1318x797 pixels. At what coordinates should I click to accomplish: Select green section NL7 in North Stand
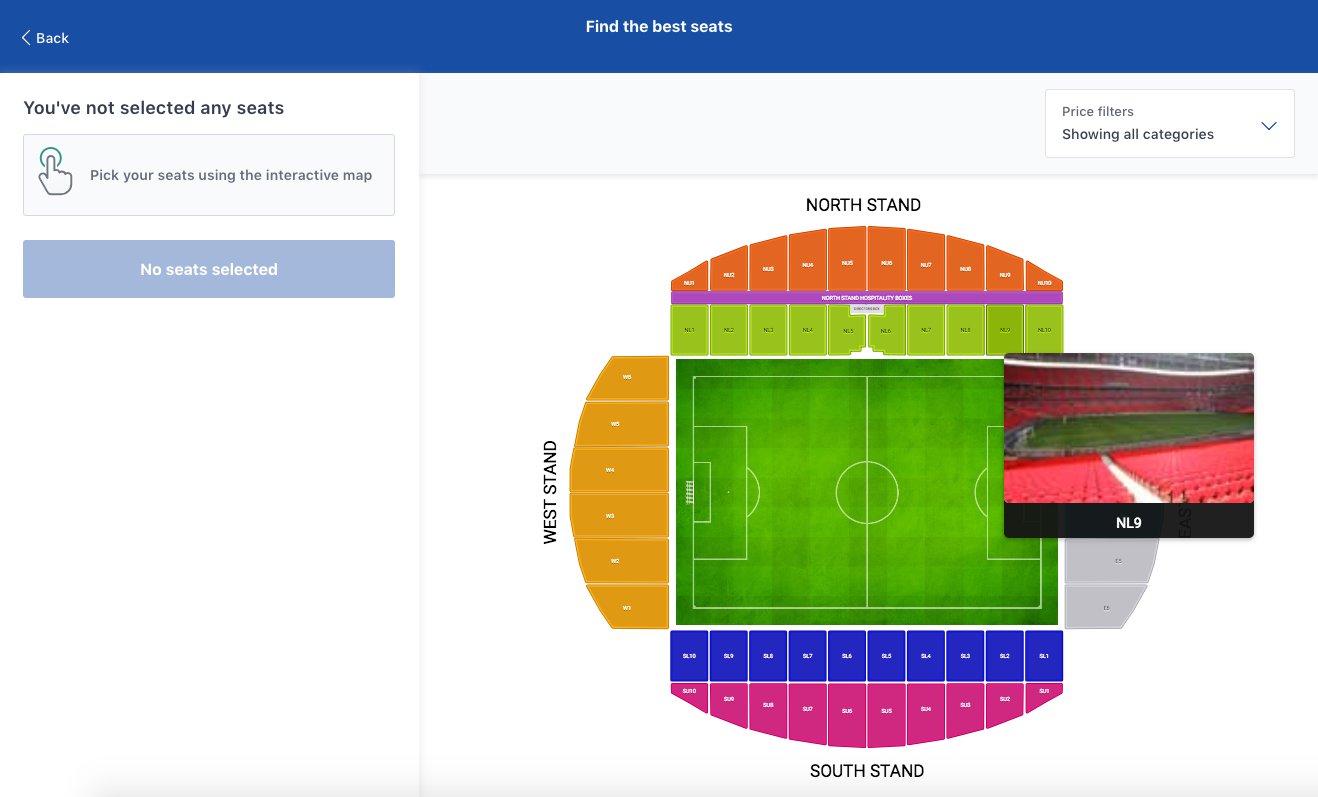[x=926, y=330]
